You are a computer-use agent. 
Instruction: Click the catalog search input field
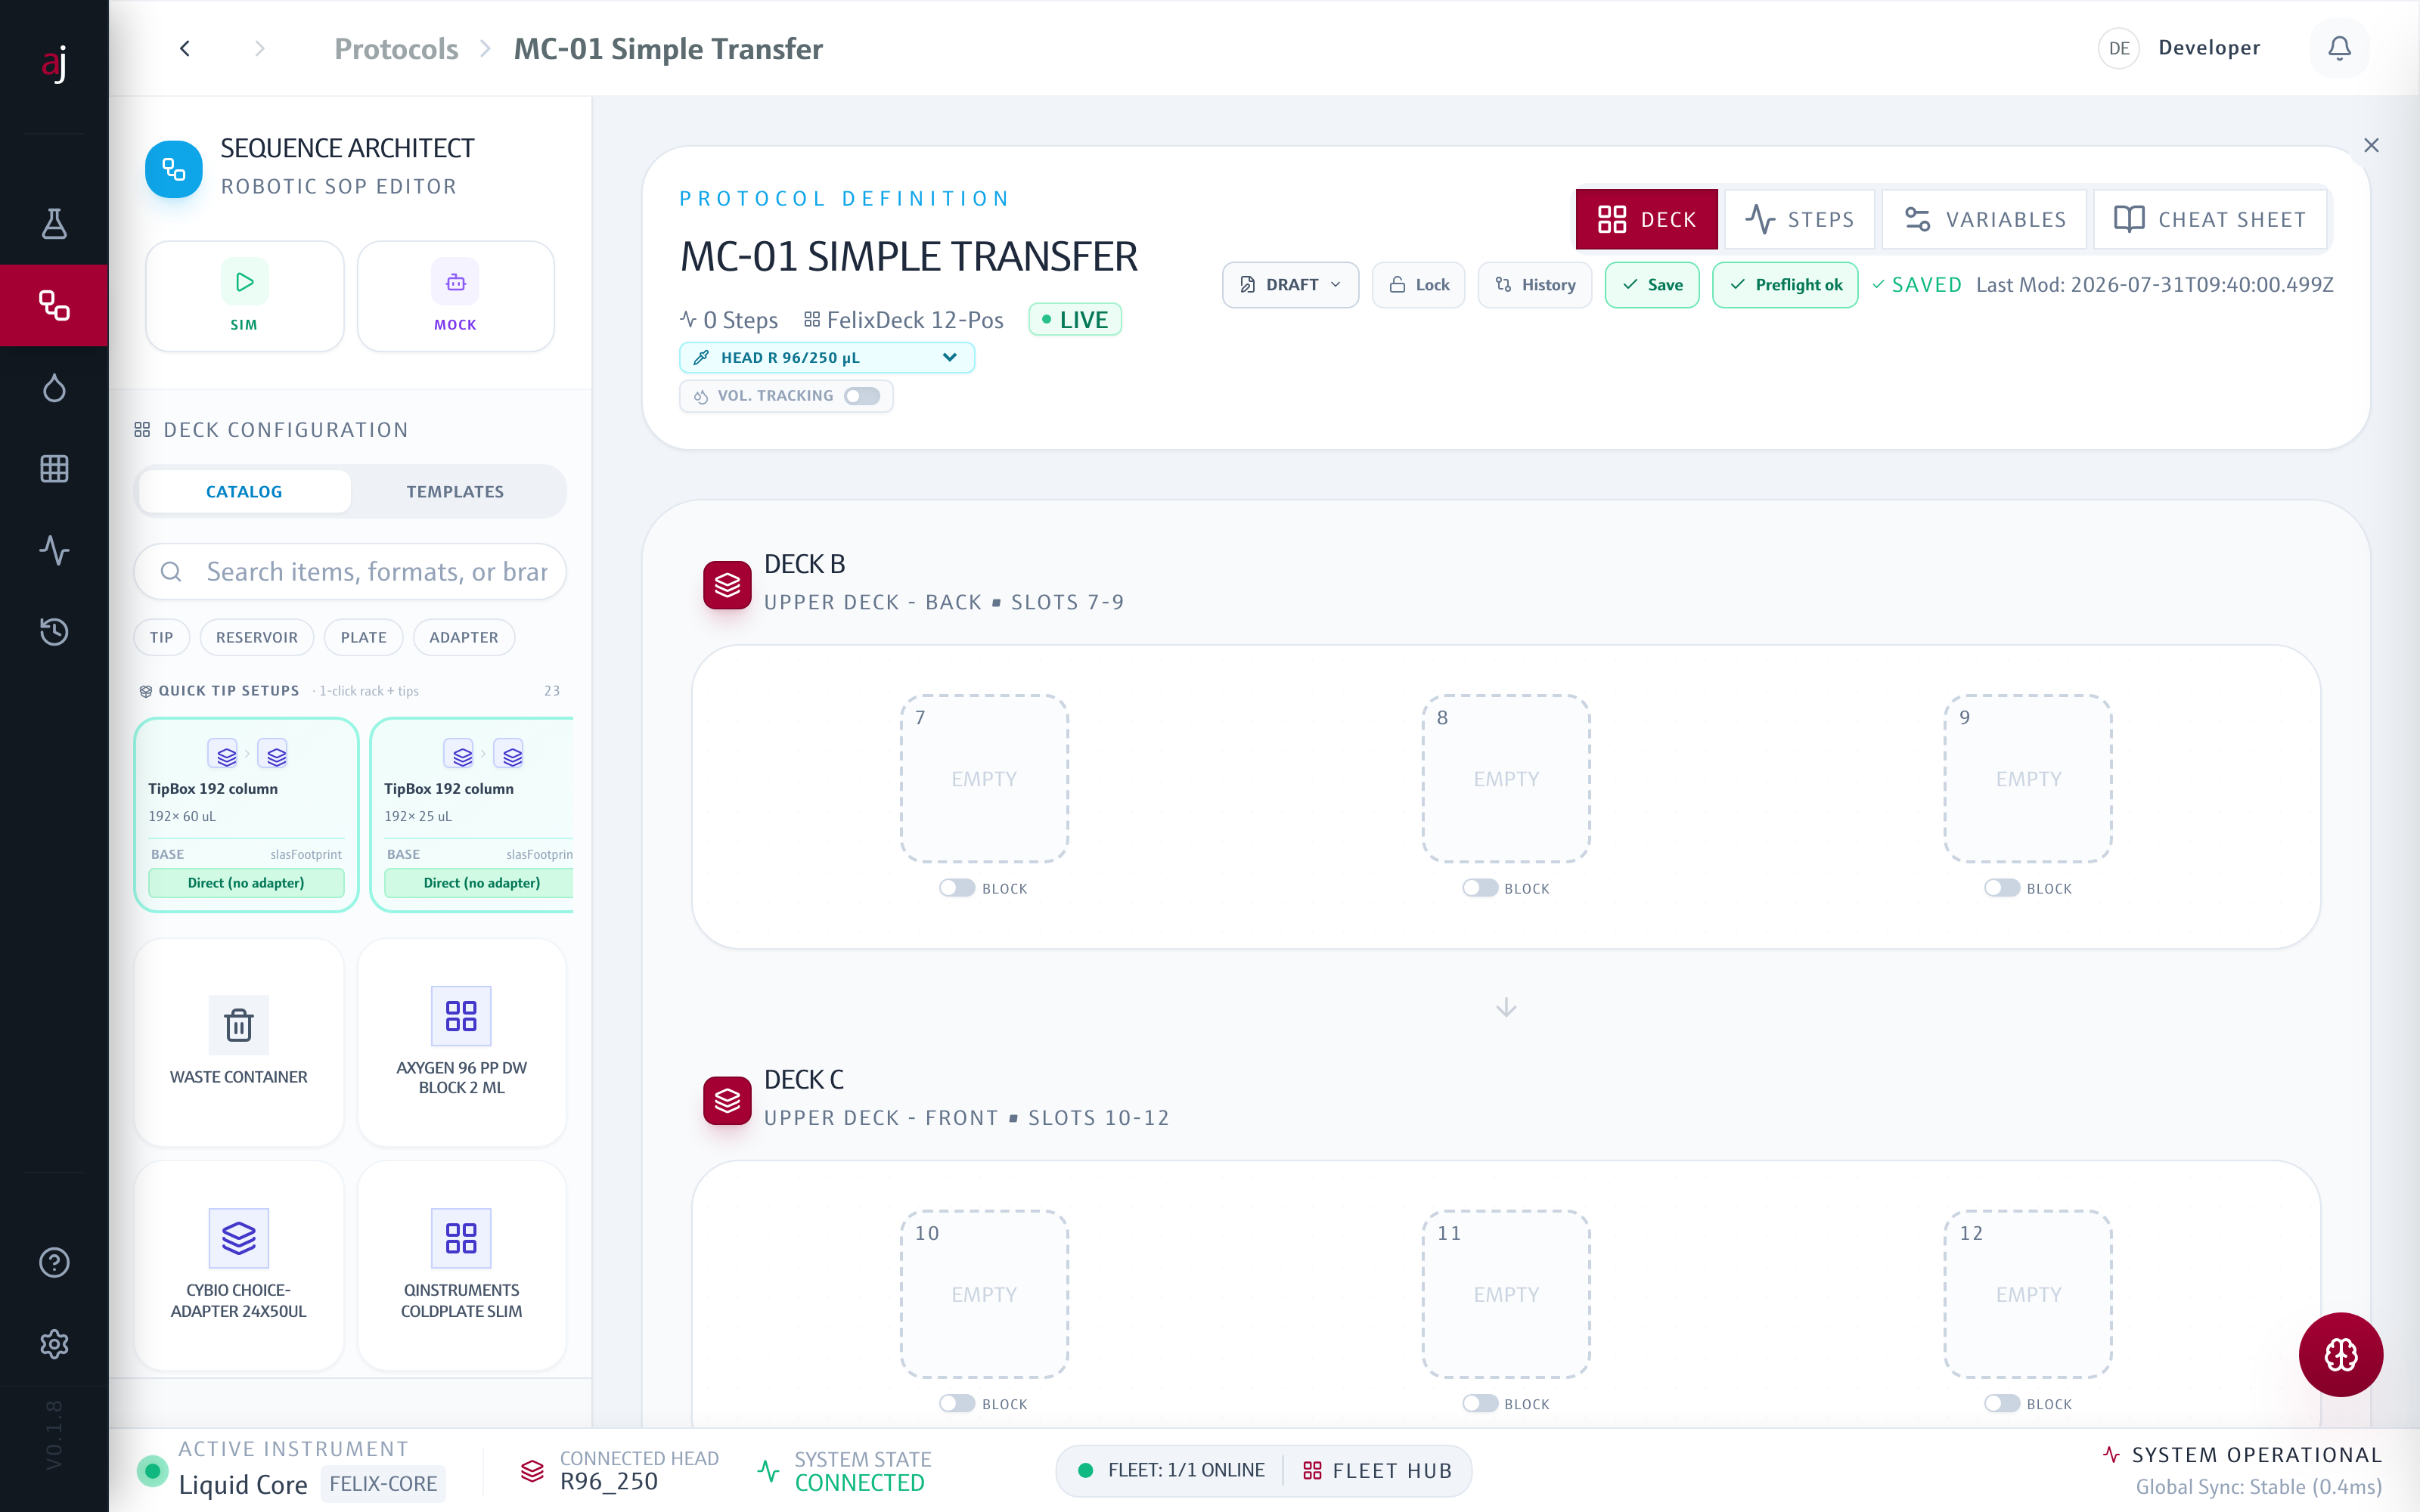click(x=350, y=572)
